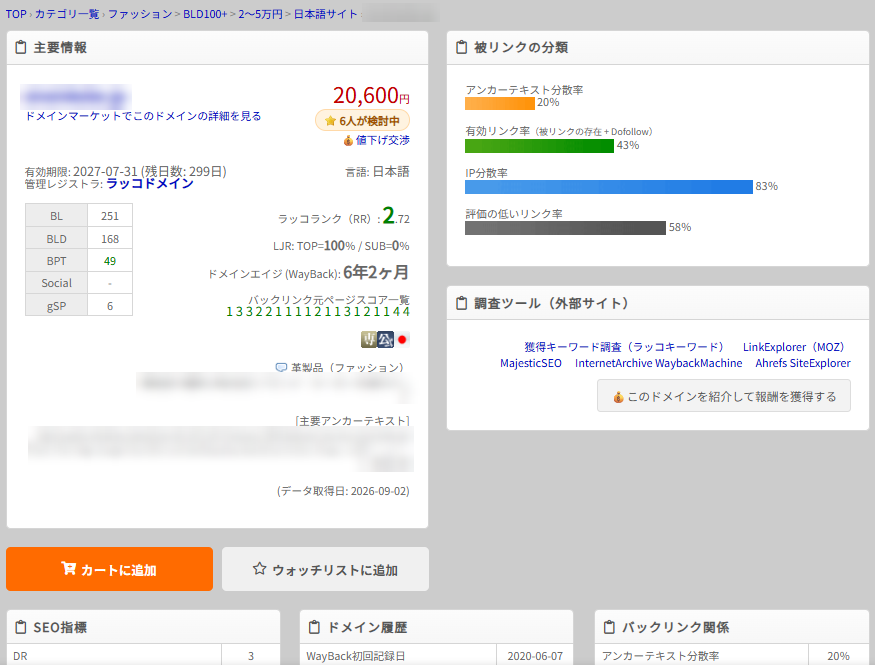Click the カートに追加 button
Image resolution: width=875 pixels, height=665 pixels.
109,569
